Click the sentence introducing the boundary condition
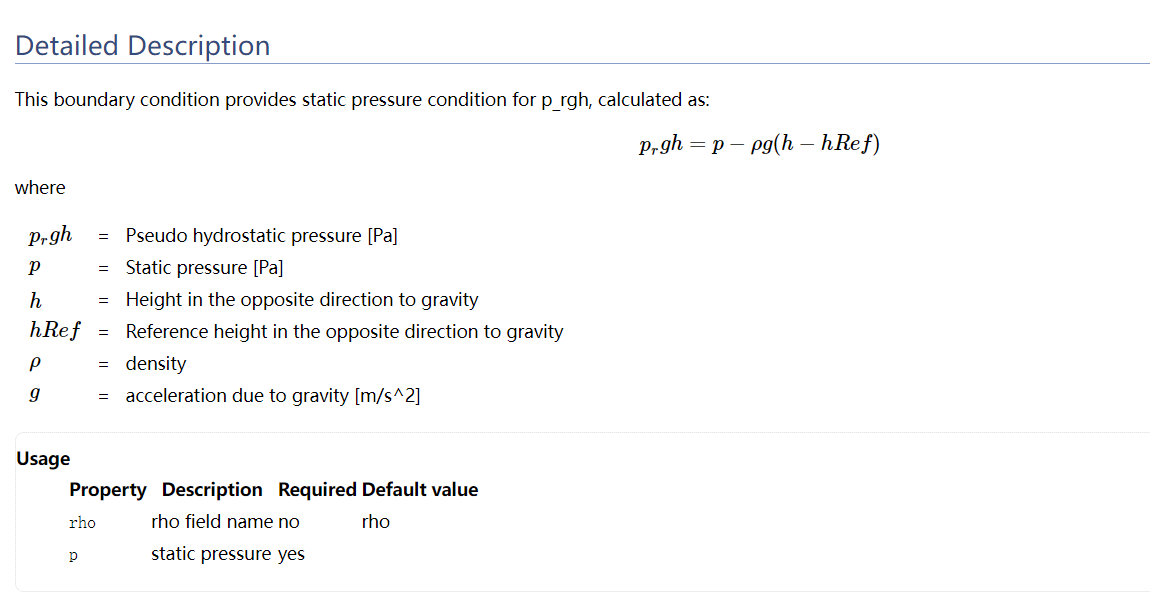Viewport: 1150px width, 609px height. [x=362, y=100]
